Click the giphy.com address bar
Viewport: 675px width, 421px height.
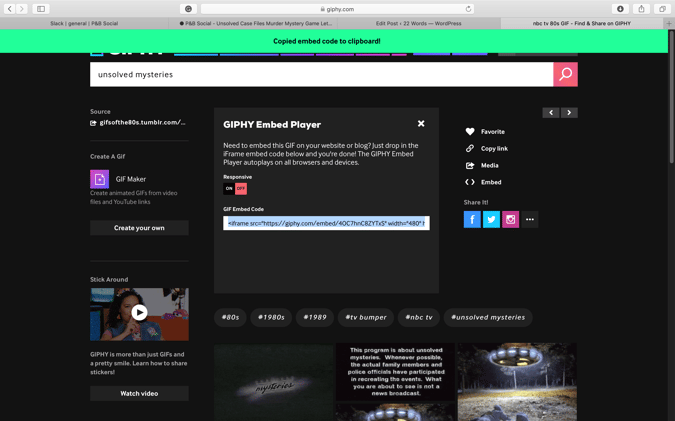point(338,9)
